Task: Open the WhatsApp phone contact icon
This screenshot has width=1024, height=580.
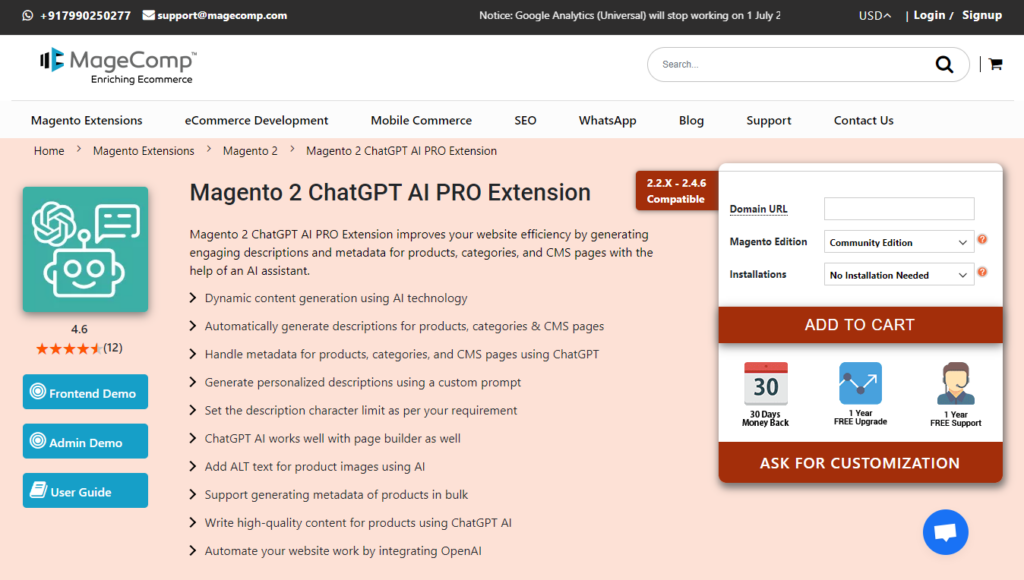Action: [x=28, y=15]
